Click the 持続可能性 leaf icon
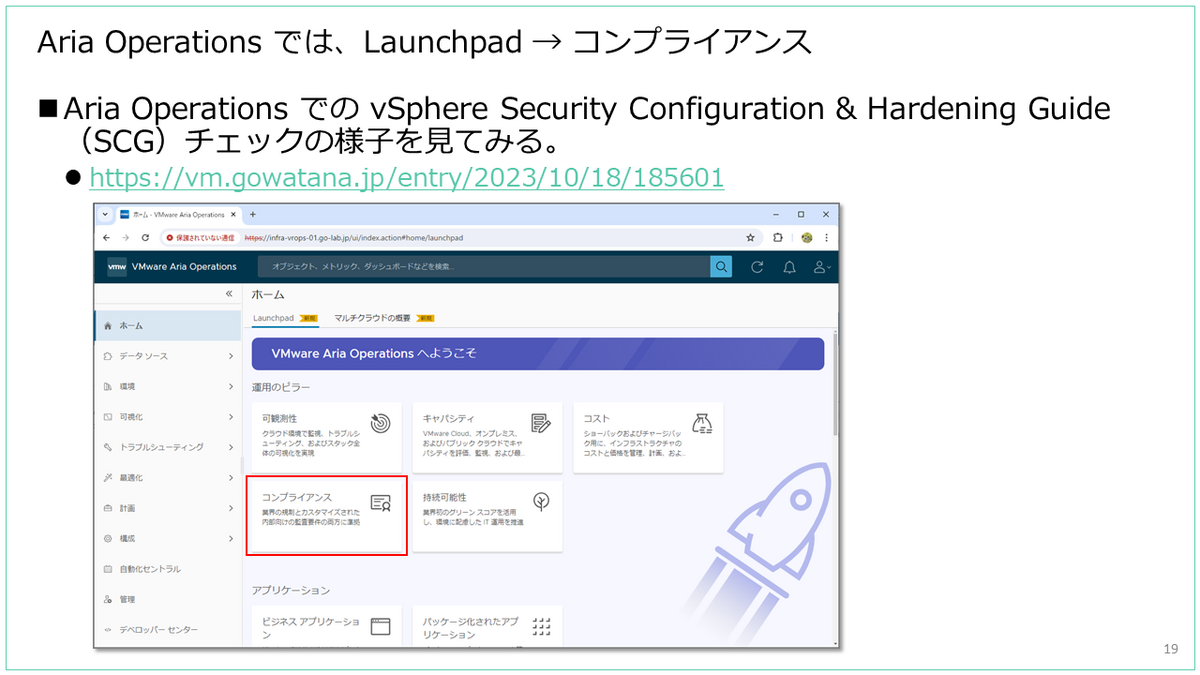The width and height of the screenshot is (1200, 675). tap(541, 501)
